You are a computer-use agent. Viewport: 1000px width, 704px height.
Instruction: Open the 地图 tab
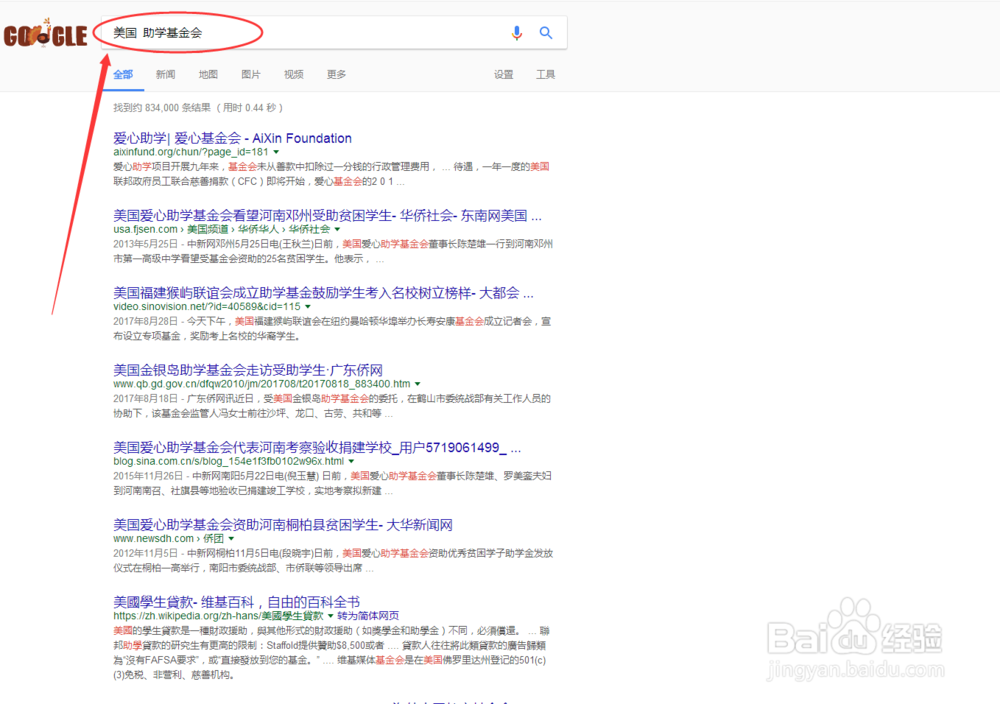208,75
